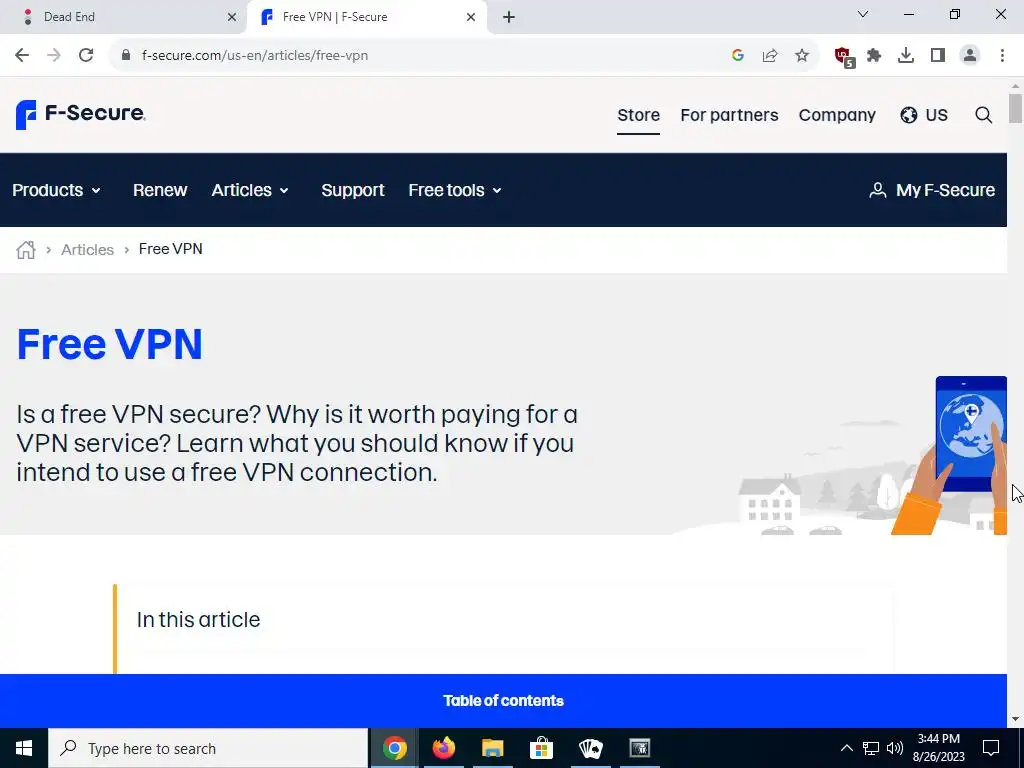Open the US region selector
Viewport: 1024px width, 768px height.
tap(923, 115)
